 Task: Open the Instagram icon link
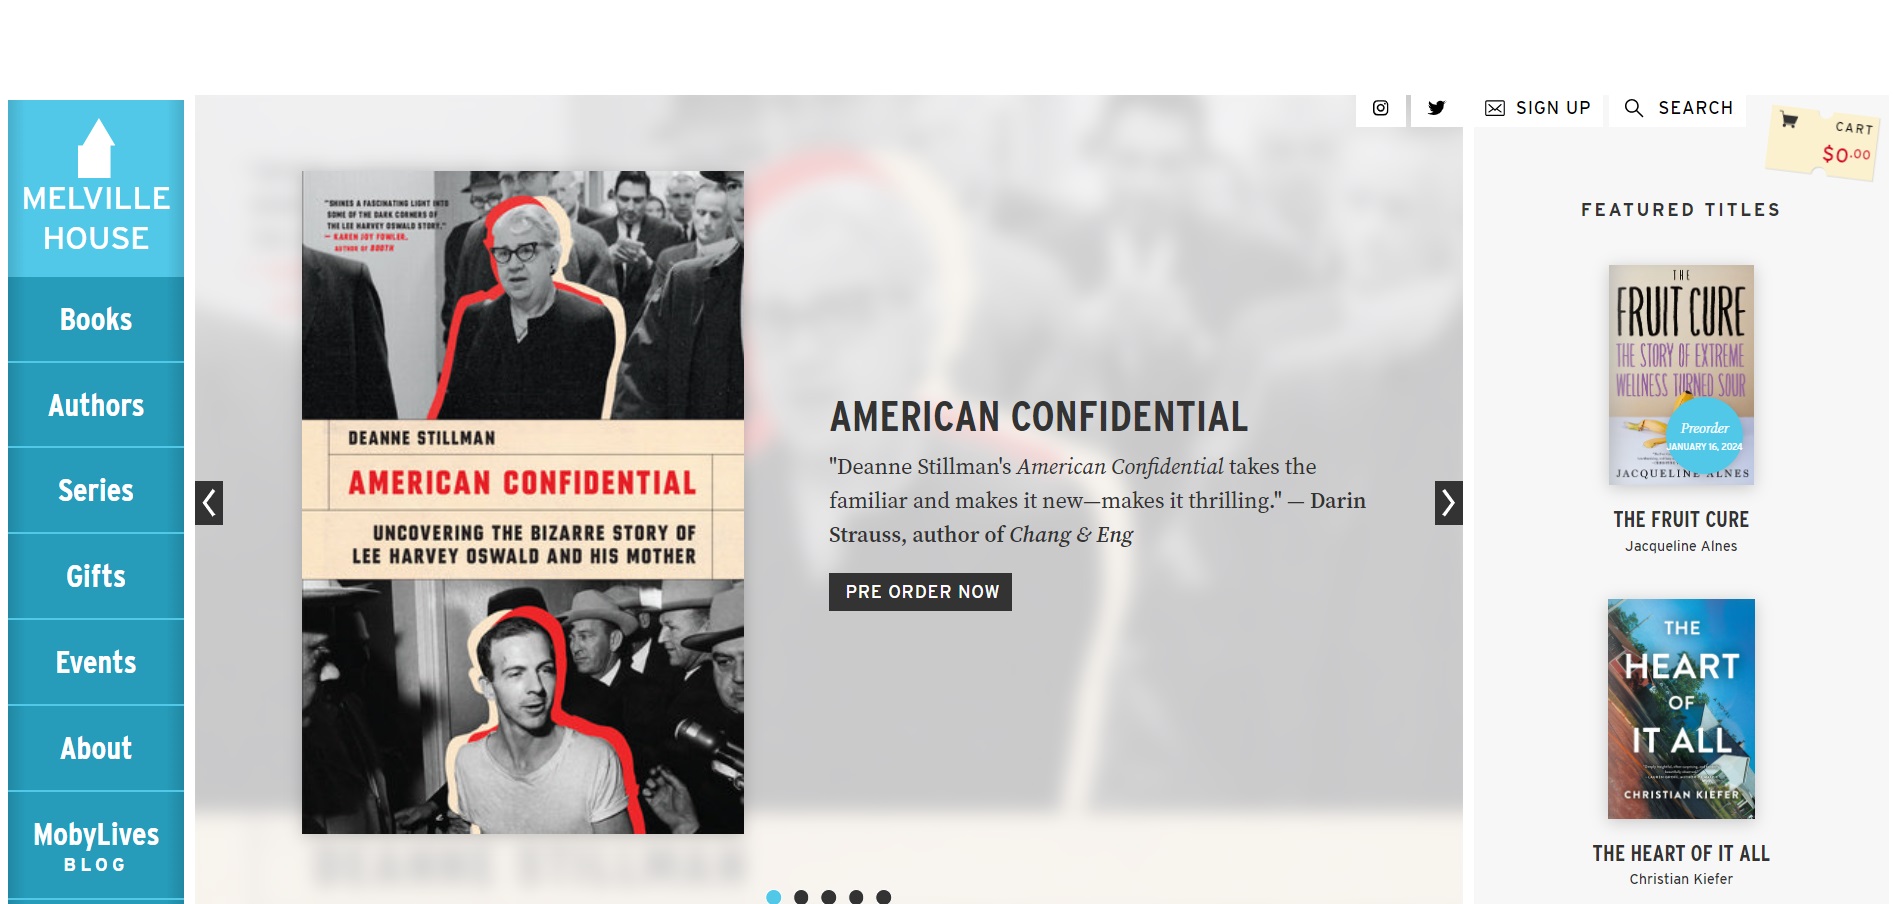1380,108
